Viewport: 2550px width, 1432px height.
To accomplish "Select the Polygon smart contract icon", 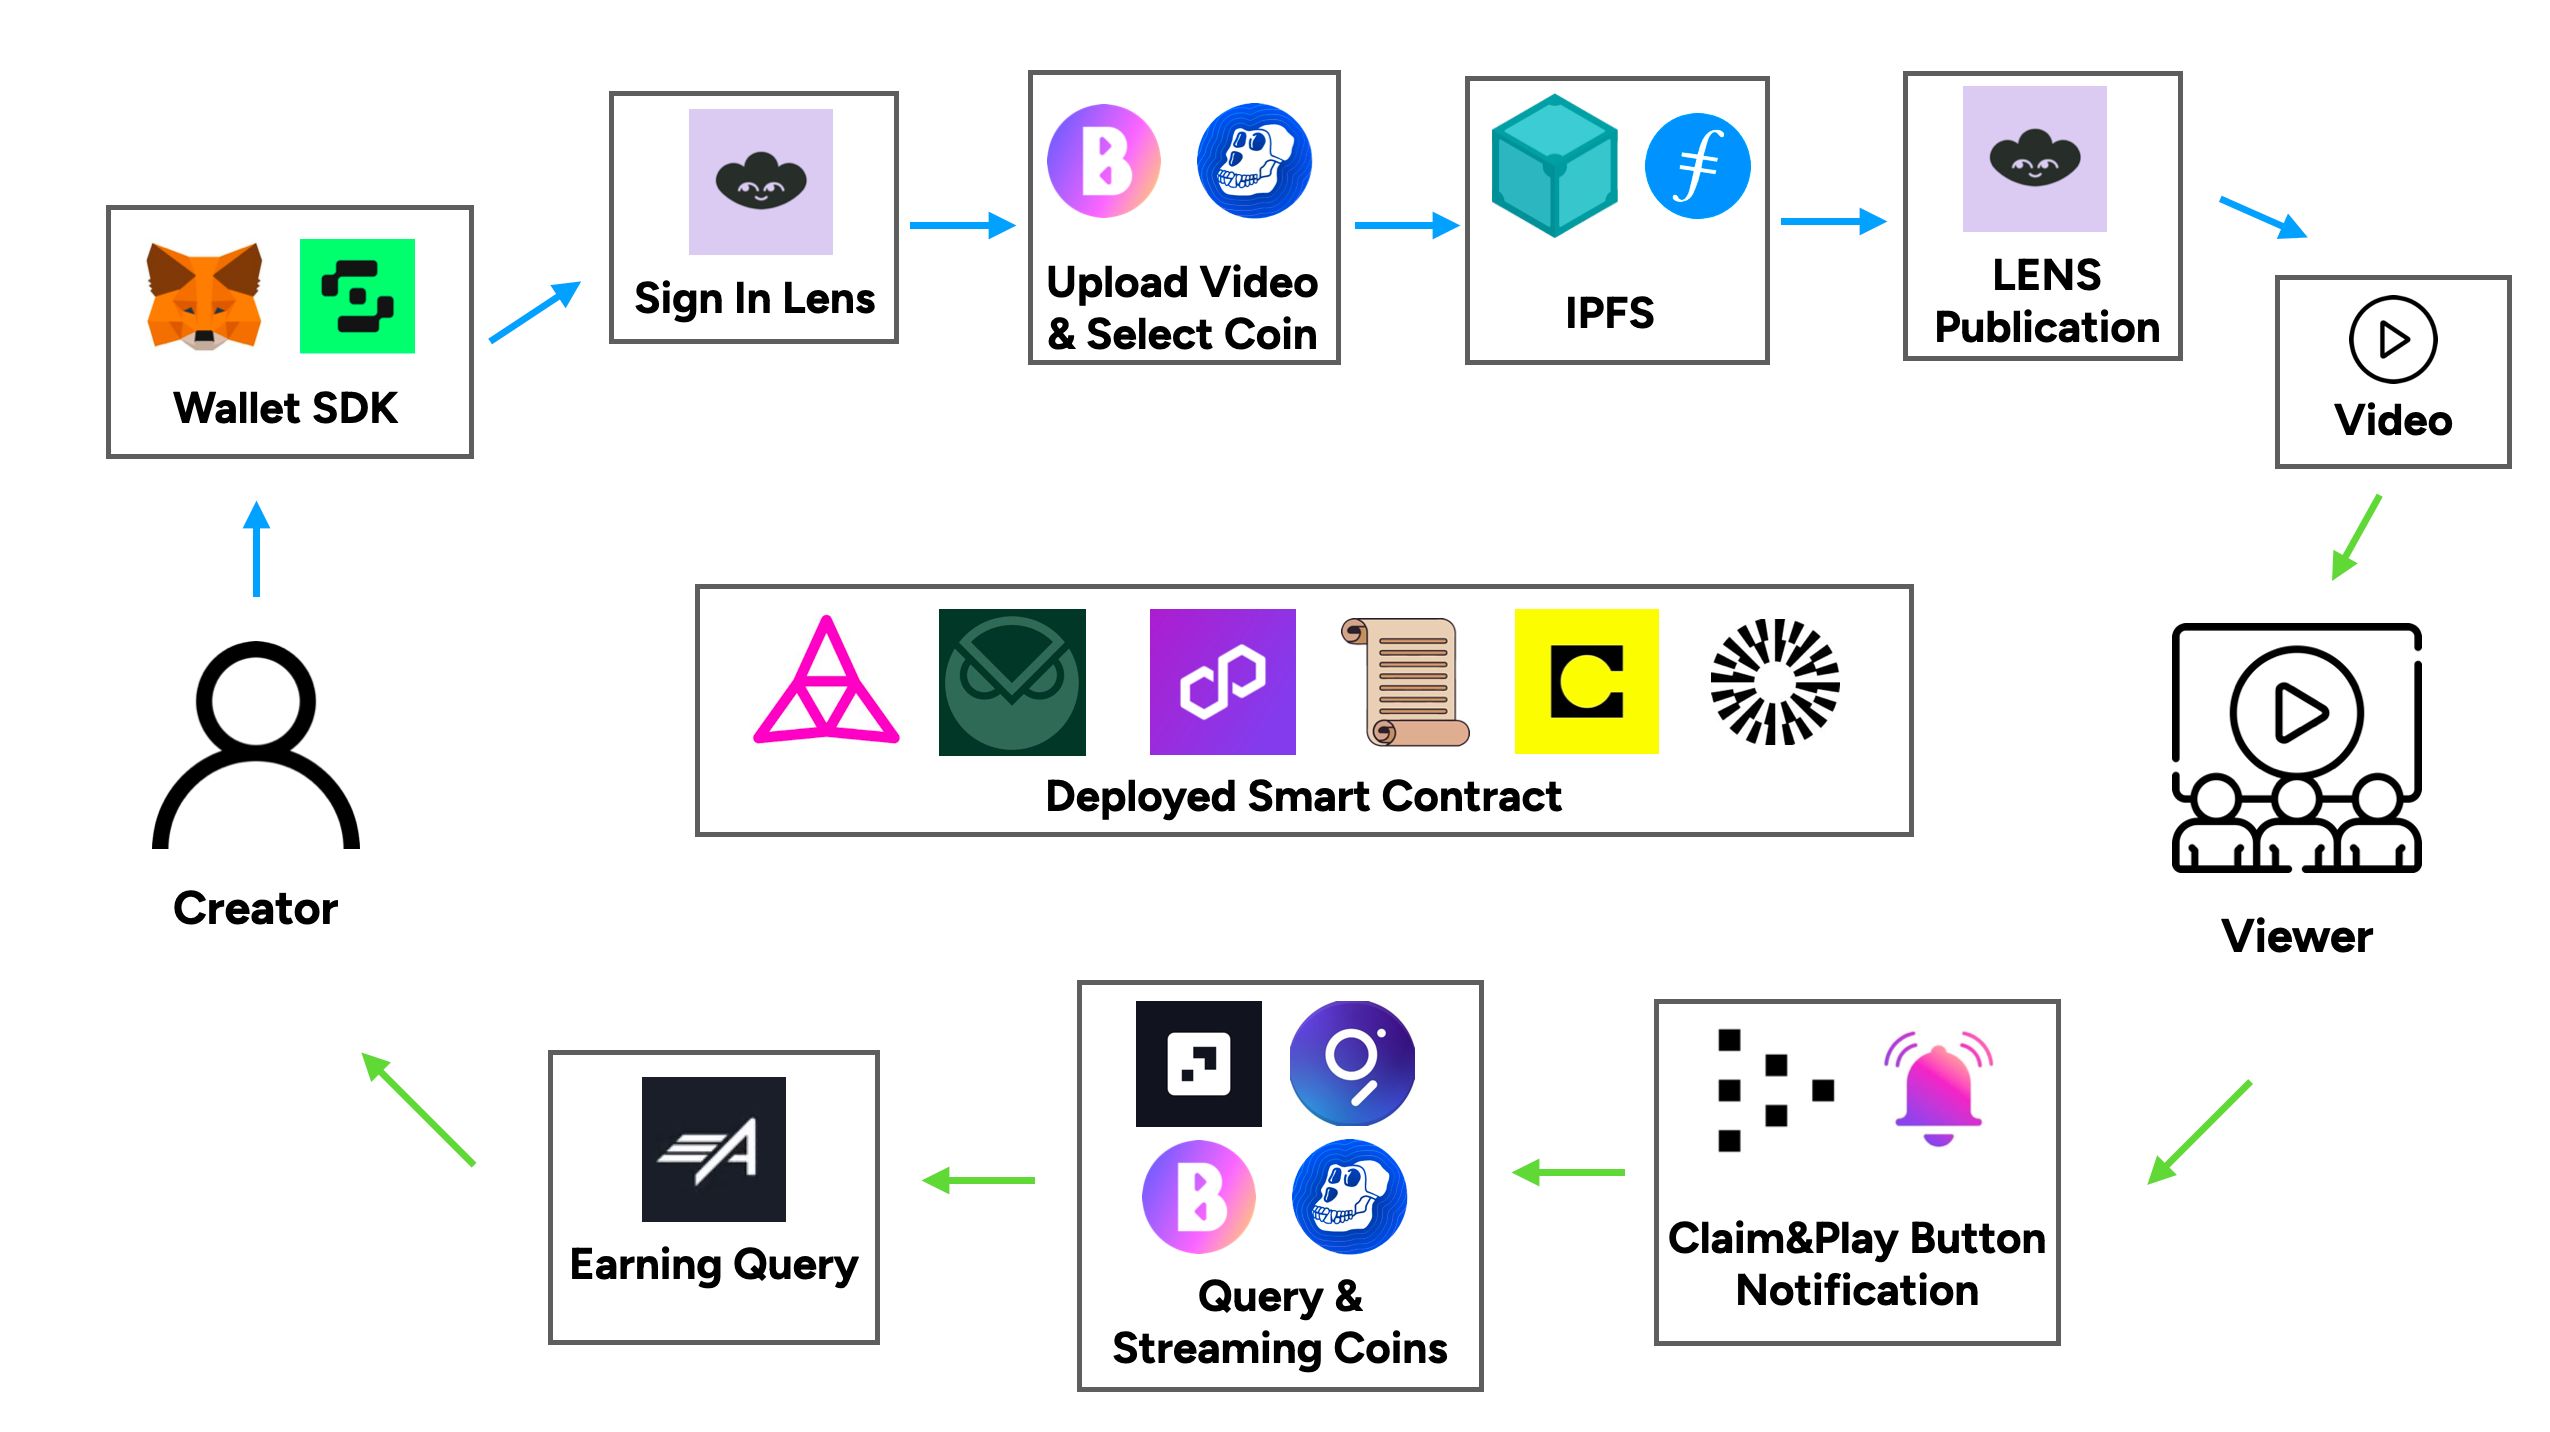I will tap(1217, 690).
